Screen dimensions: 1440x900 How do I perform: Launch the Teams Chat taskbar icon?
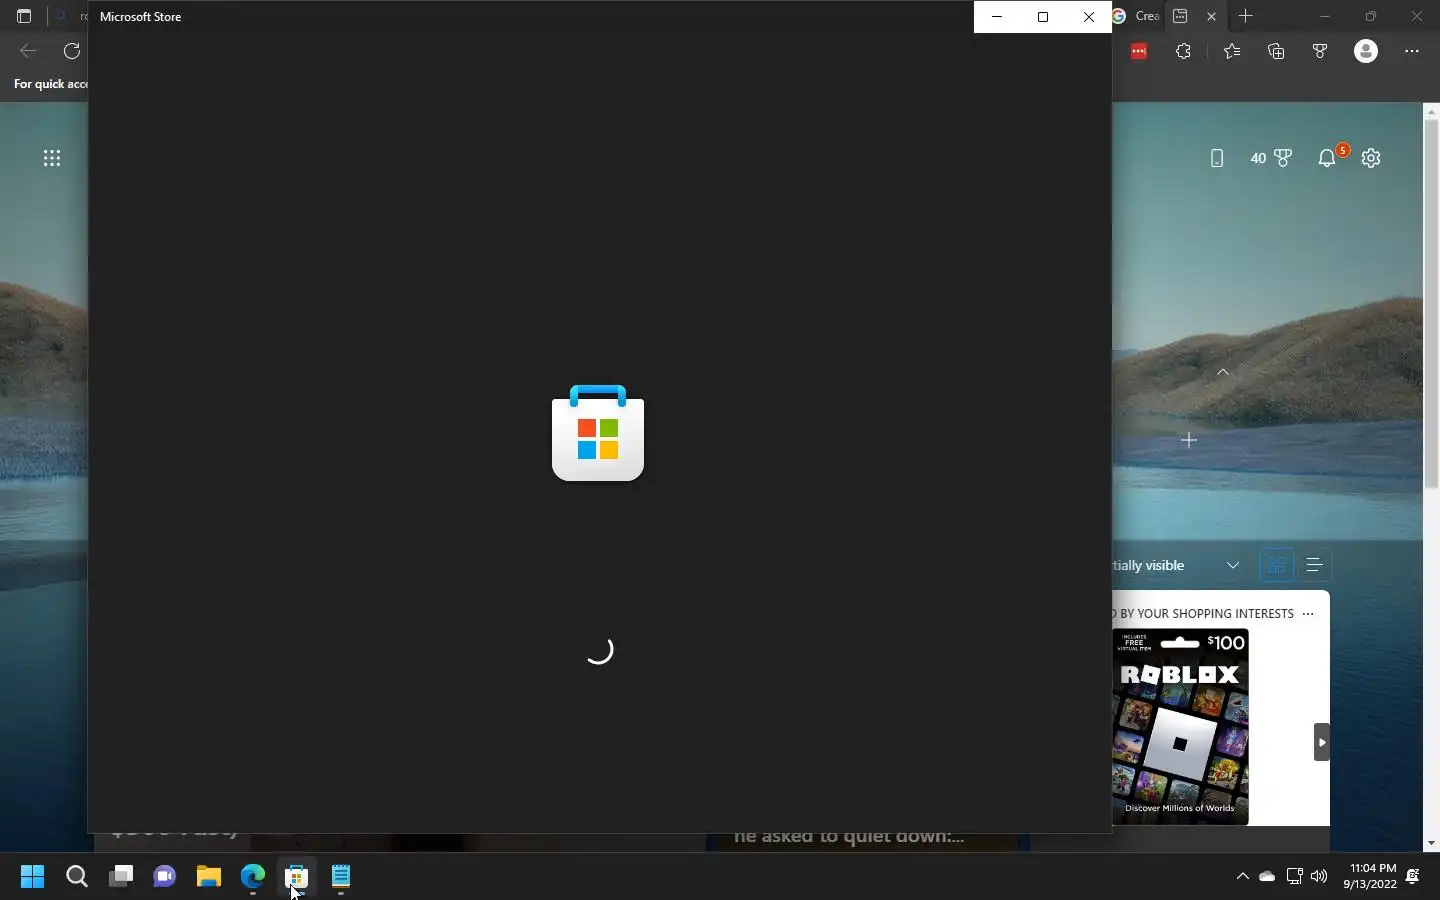point(165,877)
